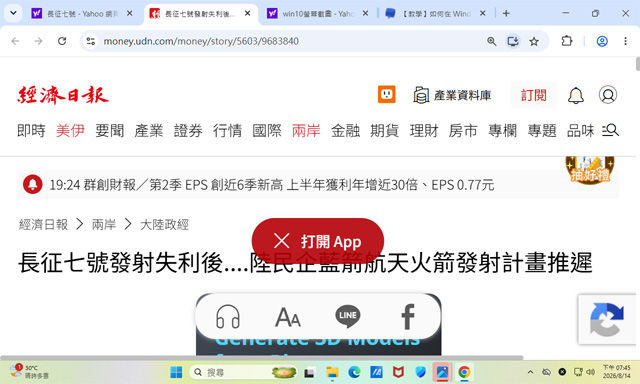The height and width of the screenshot is (384, 640).
Task: Open the 專欄 menu item
Action: point(502,131)
